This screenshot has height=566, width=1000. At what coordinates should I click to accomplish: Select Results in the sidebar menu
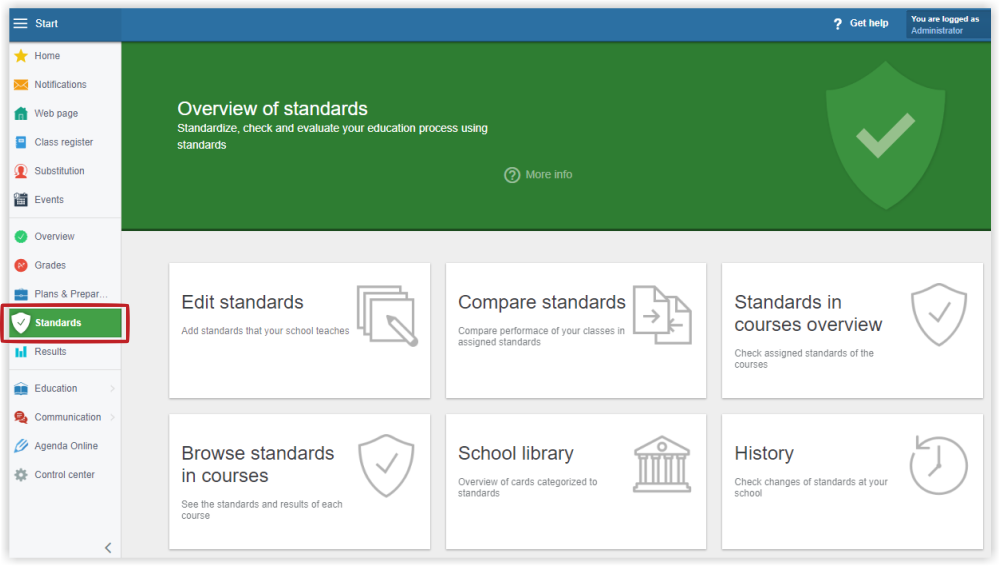pos(50,352)
